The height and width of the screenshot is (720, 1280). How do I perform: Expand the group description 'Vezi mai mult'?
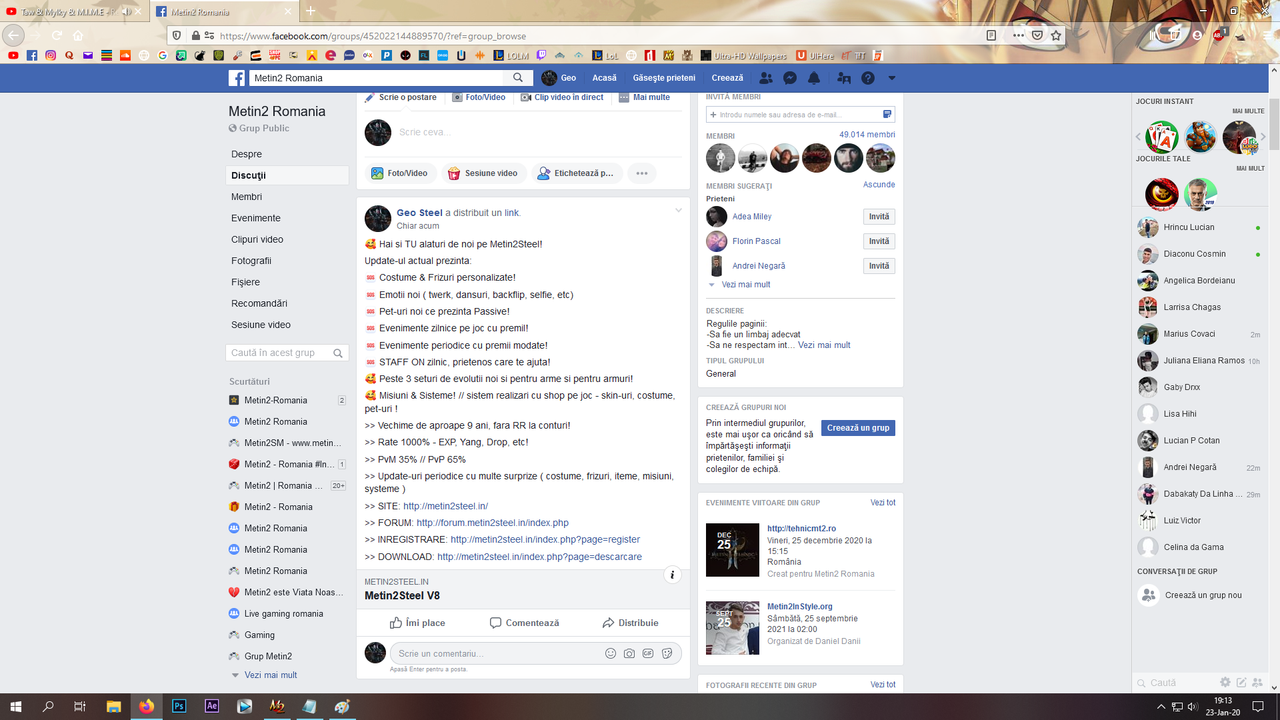point(824,345)
